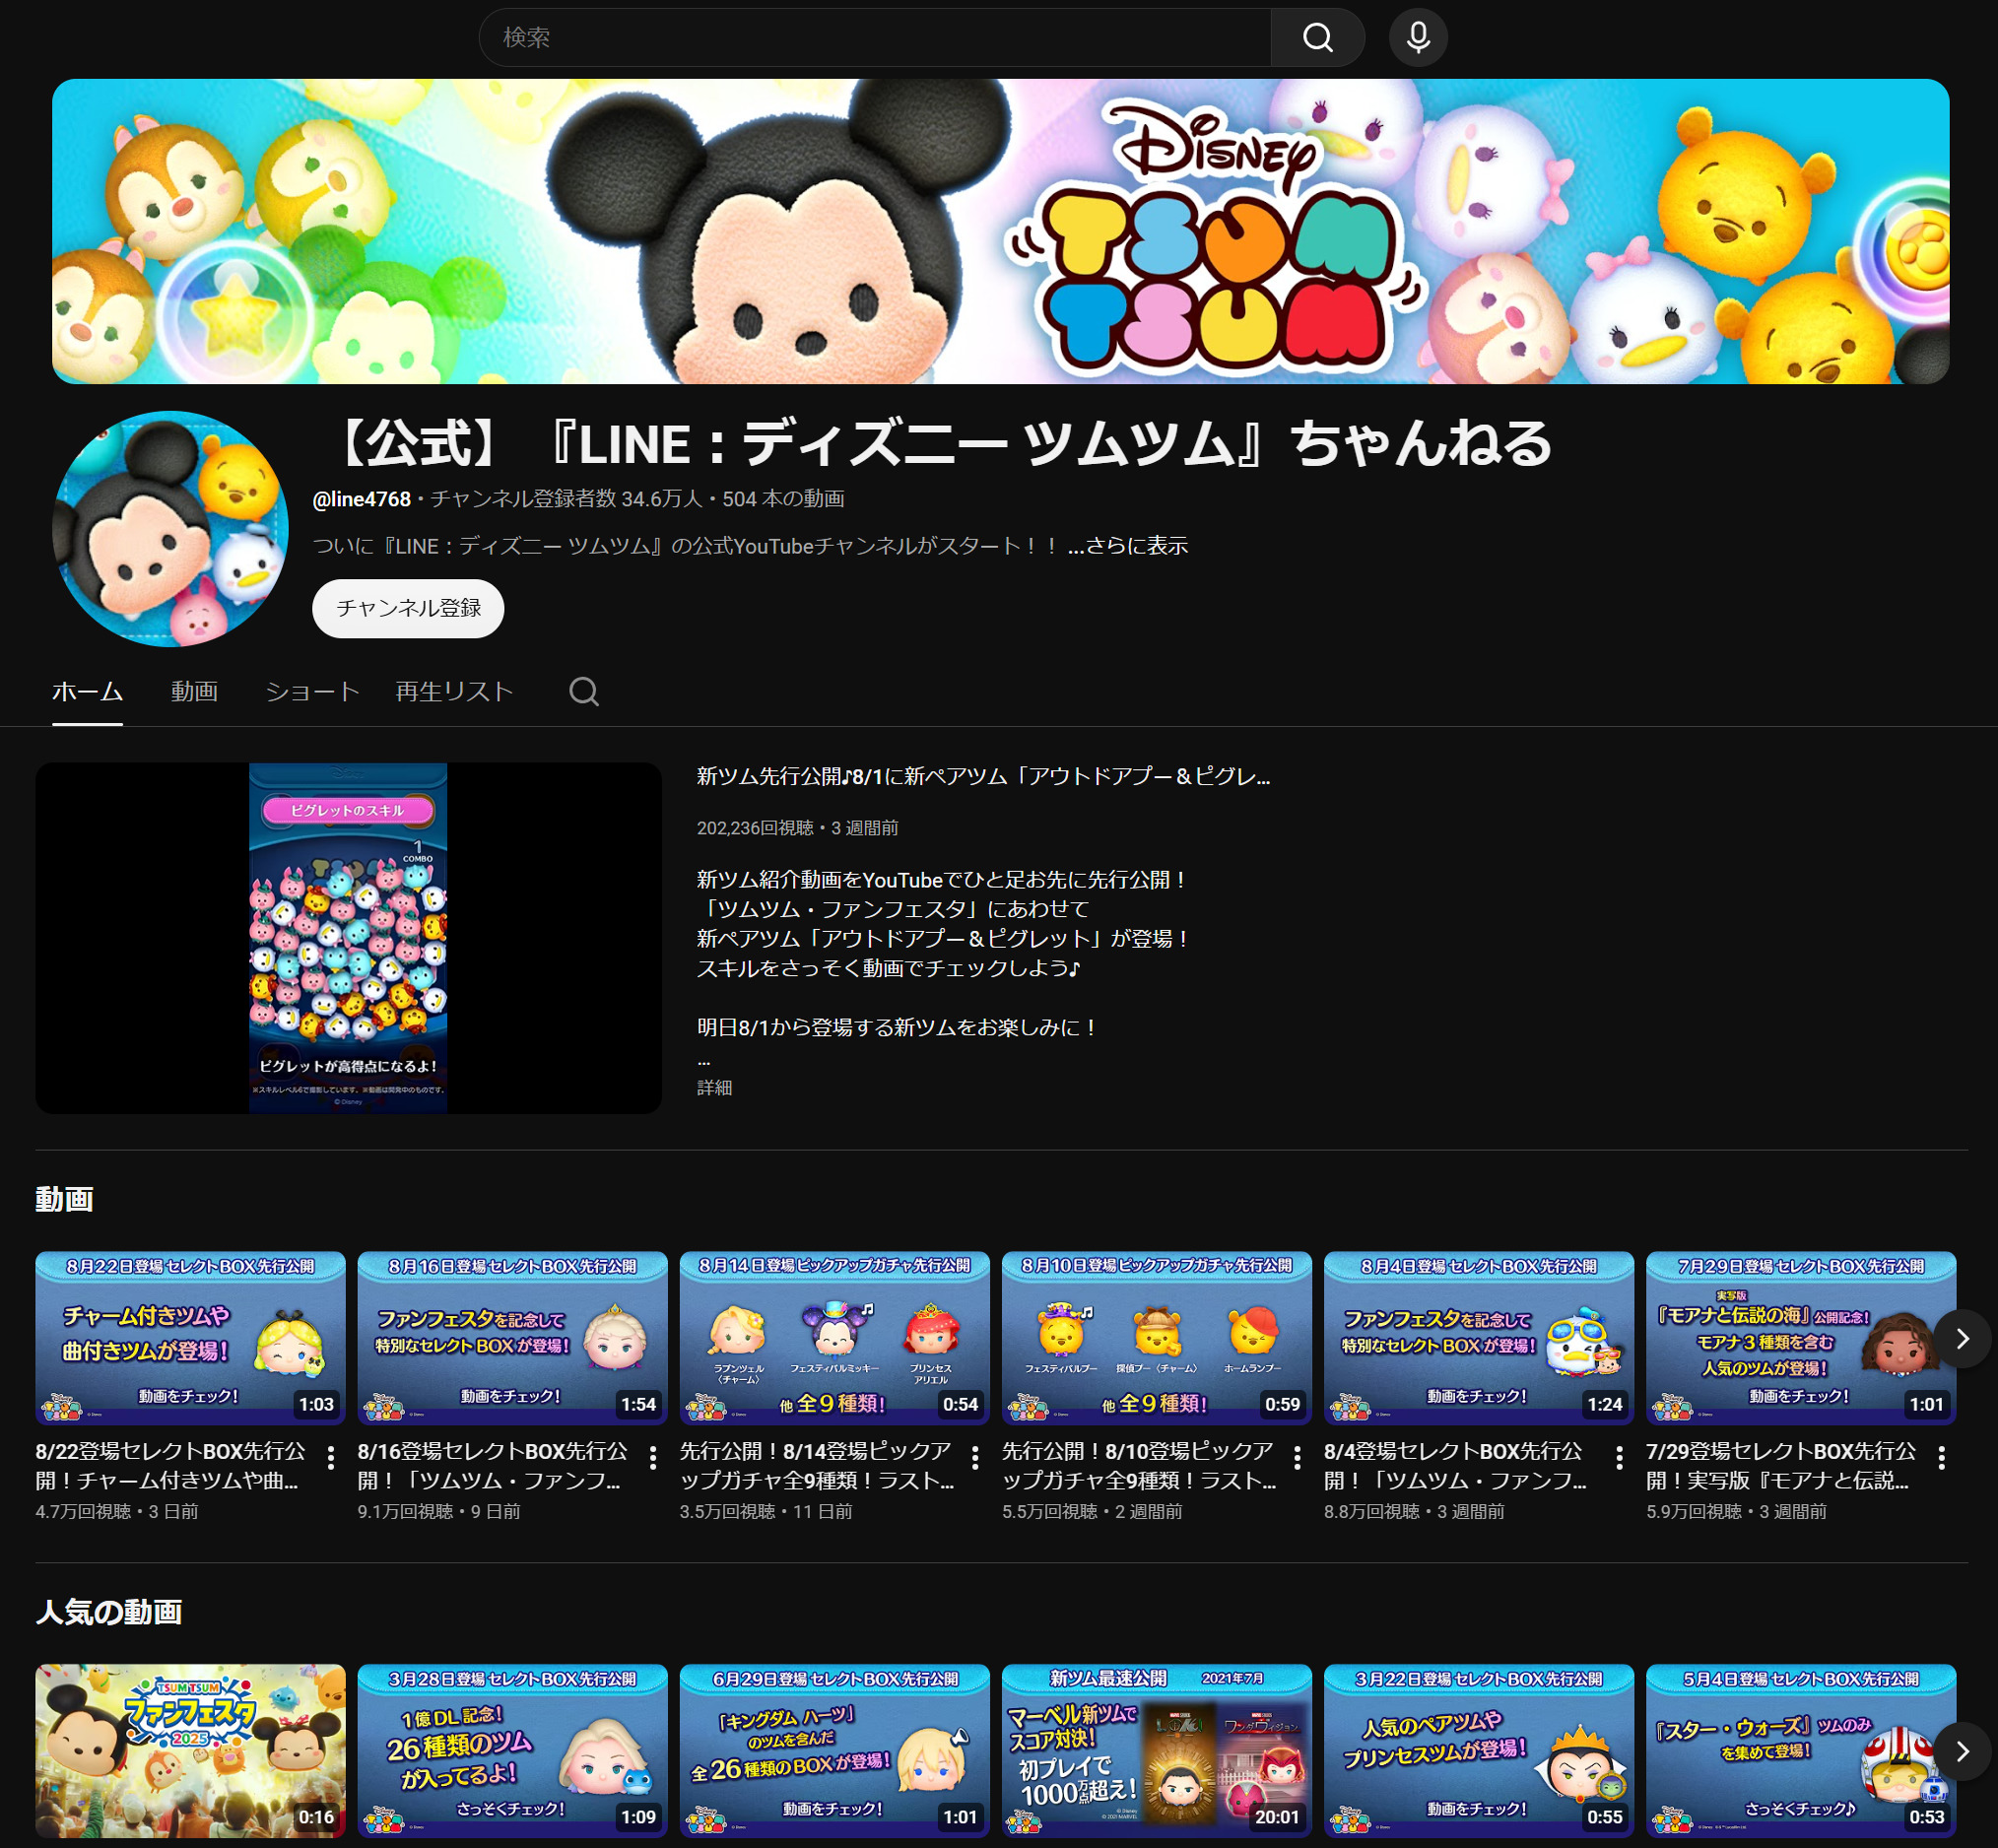Click the magnifier search button in top bar
This screenshot has width=1998, height=1848.
[x=1317, y=38]
